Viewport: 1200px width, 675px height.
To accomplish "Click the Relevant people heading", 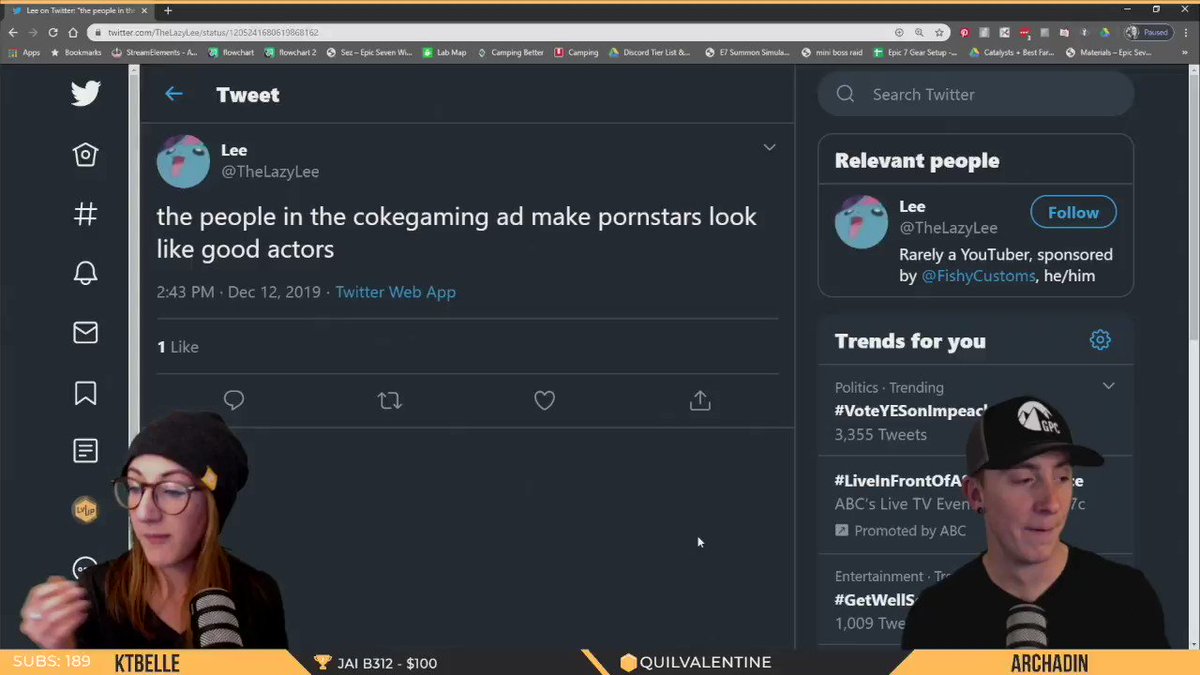I will point(917,160).
